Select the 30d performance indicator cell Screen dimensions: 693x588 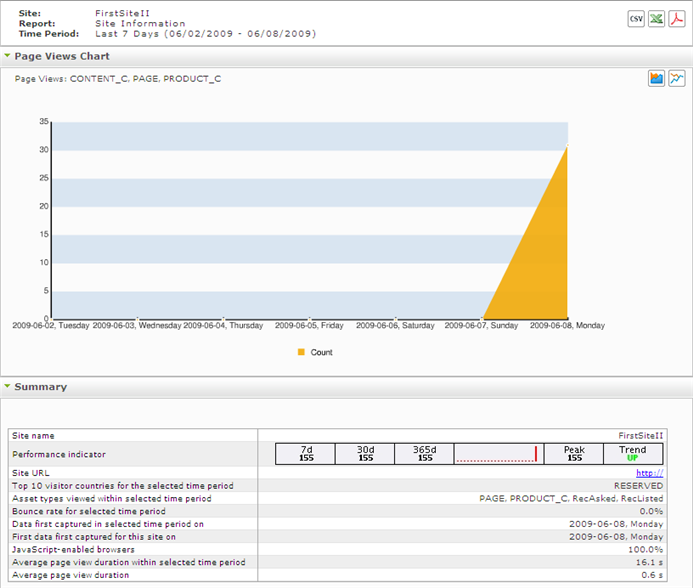tap(365, 454)
